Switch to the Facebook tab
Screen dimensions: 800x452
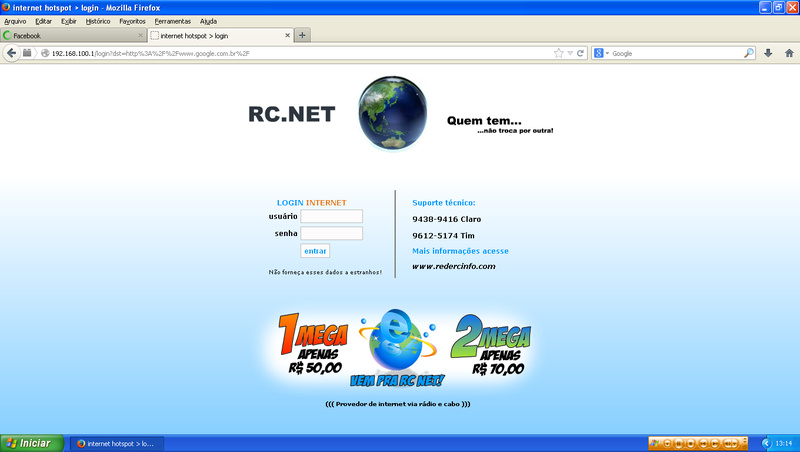[73, 35]
